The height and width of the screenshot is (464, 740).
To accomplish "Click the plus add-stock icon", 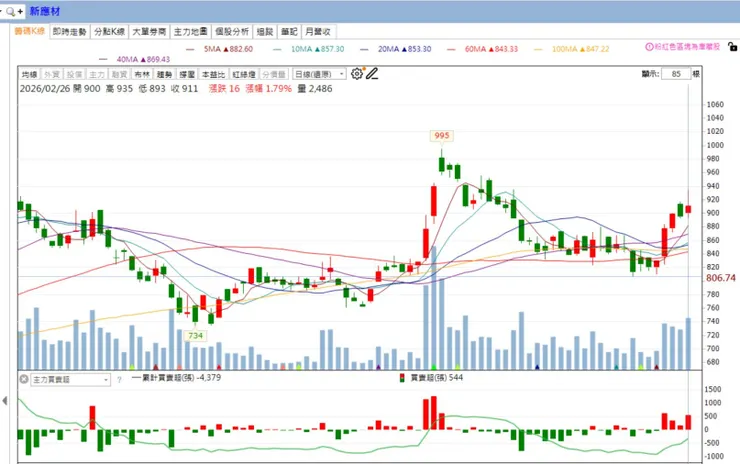I will [x=20, y=11].
